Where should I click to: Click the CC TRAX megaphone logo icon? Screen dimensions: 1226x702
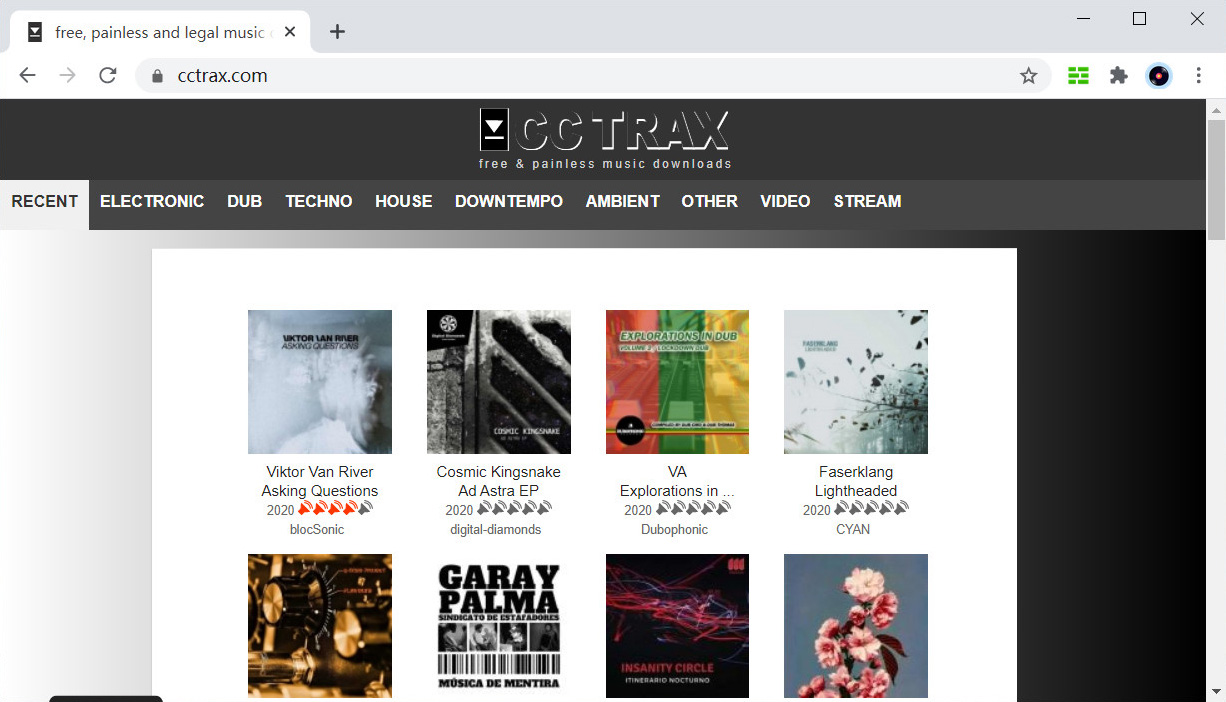tap(494, 130)
